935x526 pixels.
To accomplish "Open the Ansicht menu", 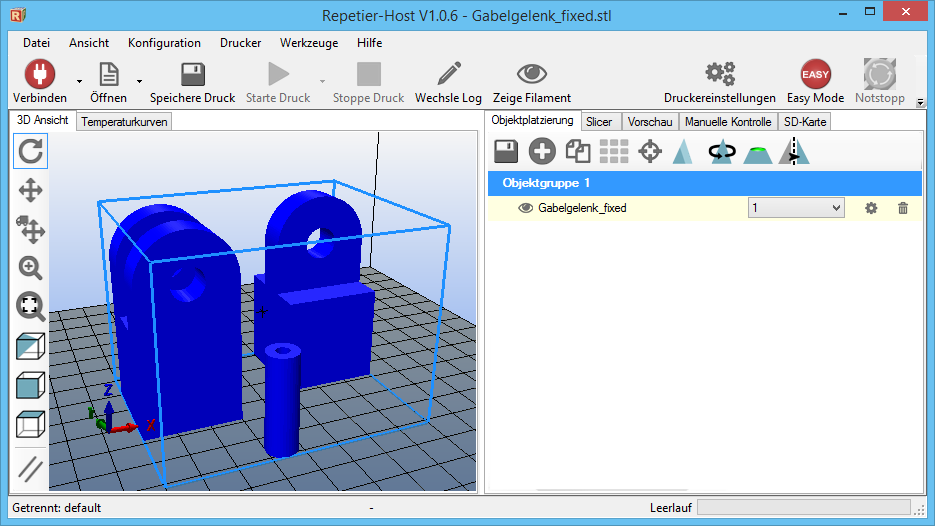I will pyautogui.click(x=89, y=43).
